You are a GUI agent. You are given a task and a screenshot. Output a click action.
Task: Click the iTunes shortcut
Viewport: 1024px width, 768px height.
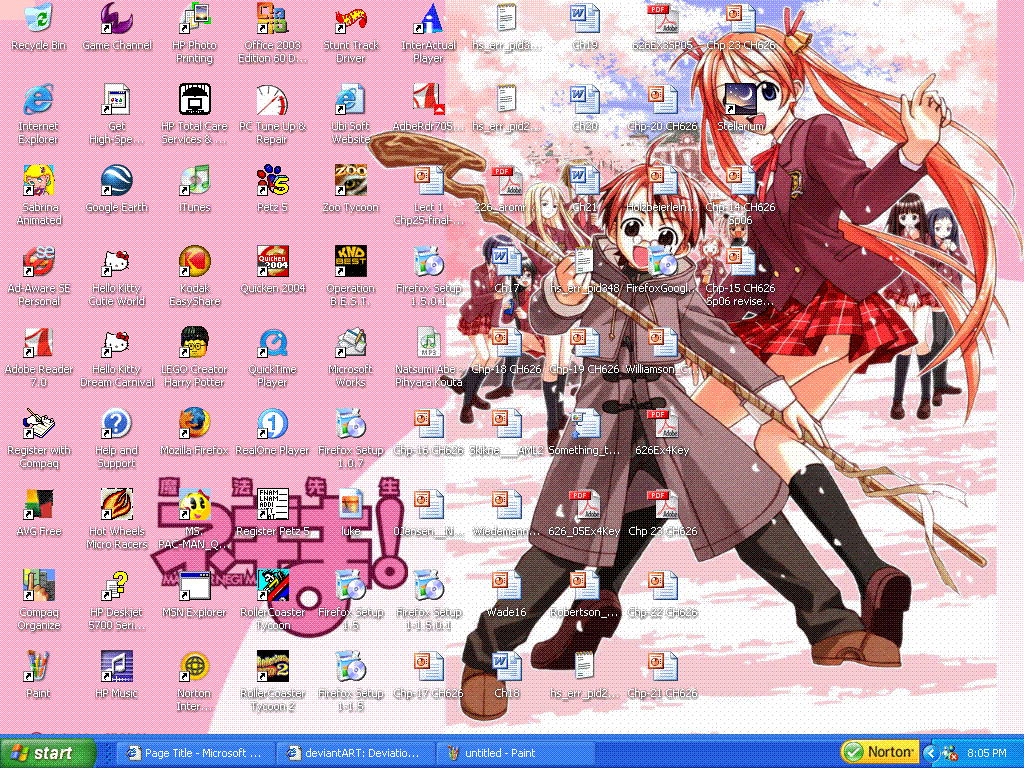[195, 180]
